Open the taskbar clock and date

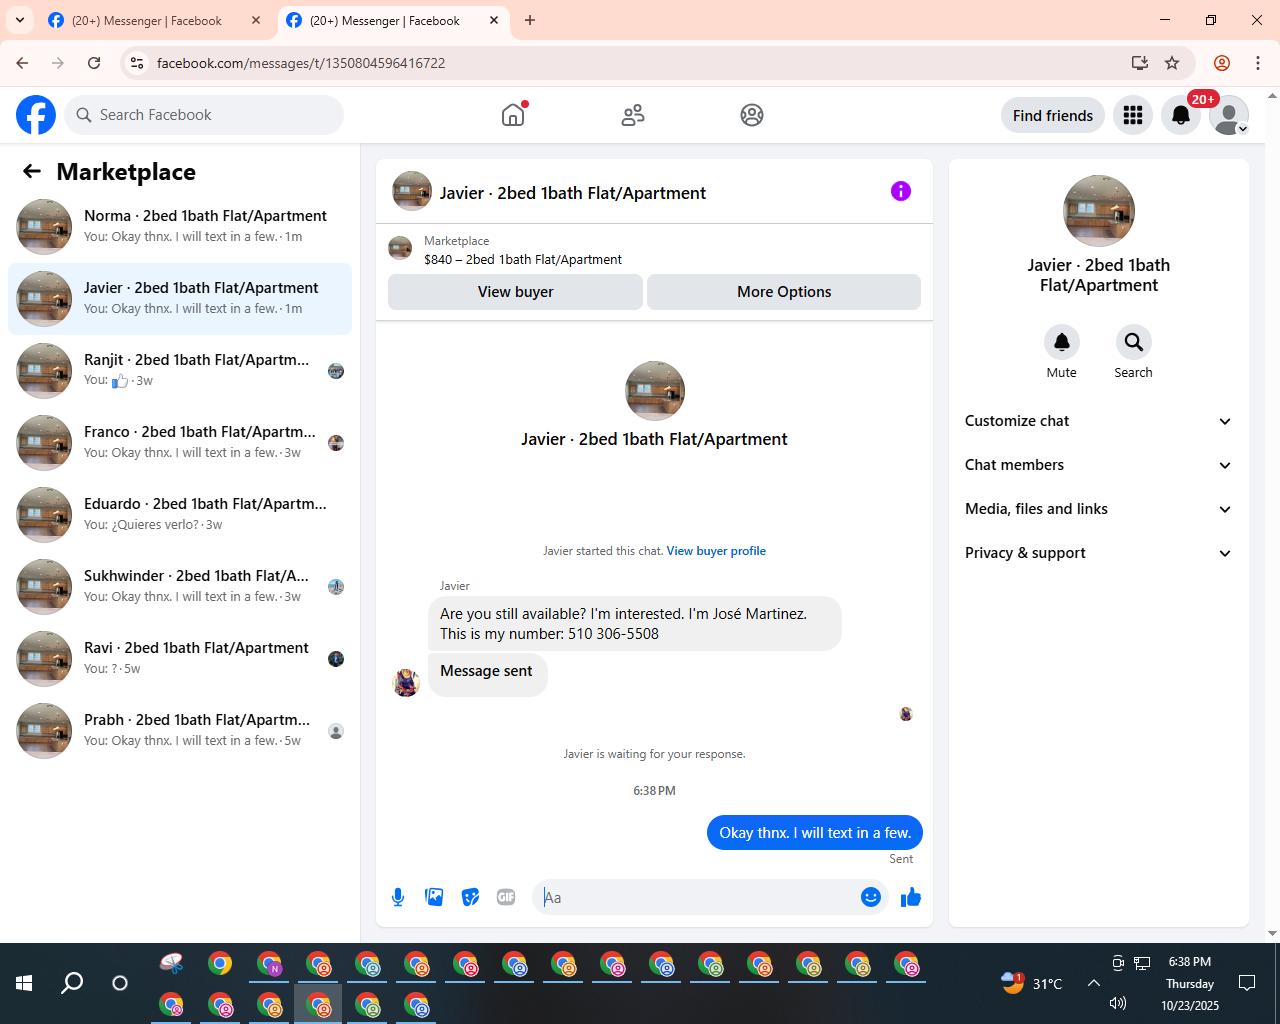click(1190, 983)
